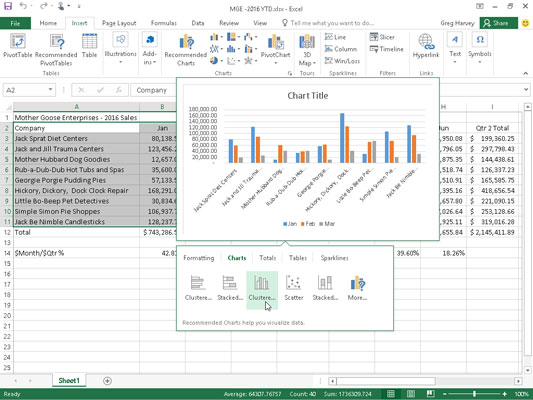This screenshot has width=533, height=400.
Task: Expand the Name Box dropdown
Action: tap(50, 90)
